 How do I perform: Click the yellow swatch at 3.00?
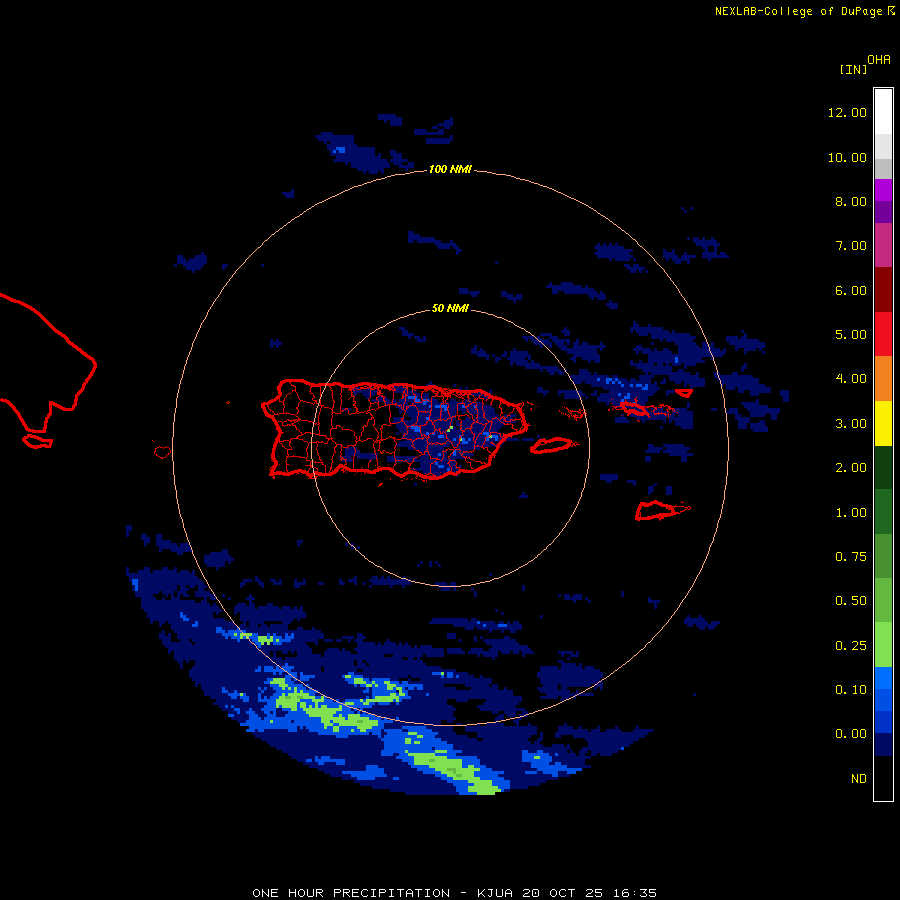point(883,423)
